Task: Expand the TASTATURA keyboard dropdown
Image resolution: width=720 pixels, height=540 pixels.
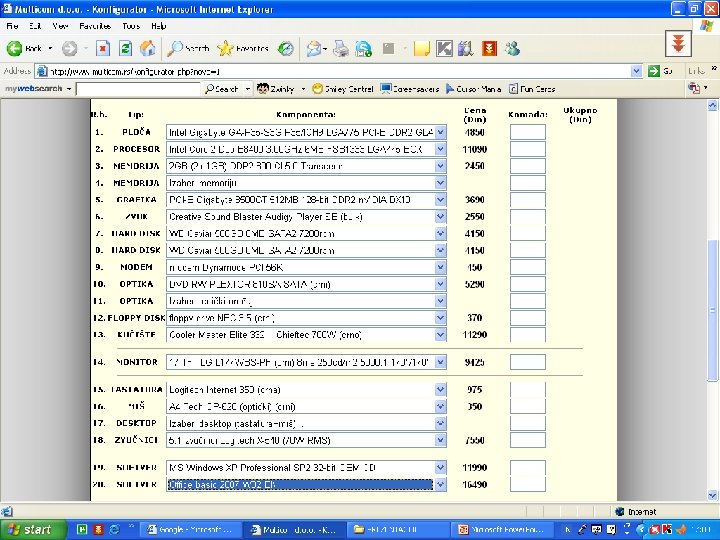Action: 440,390
